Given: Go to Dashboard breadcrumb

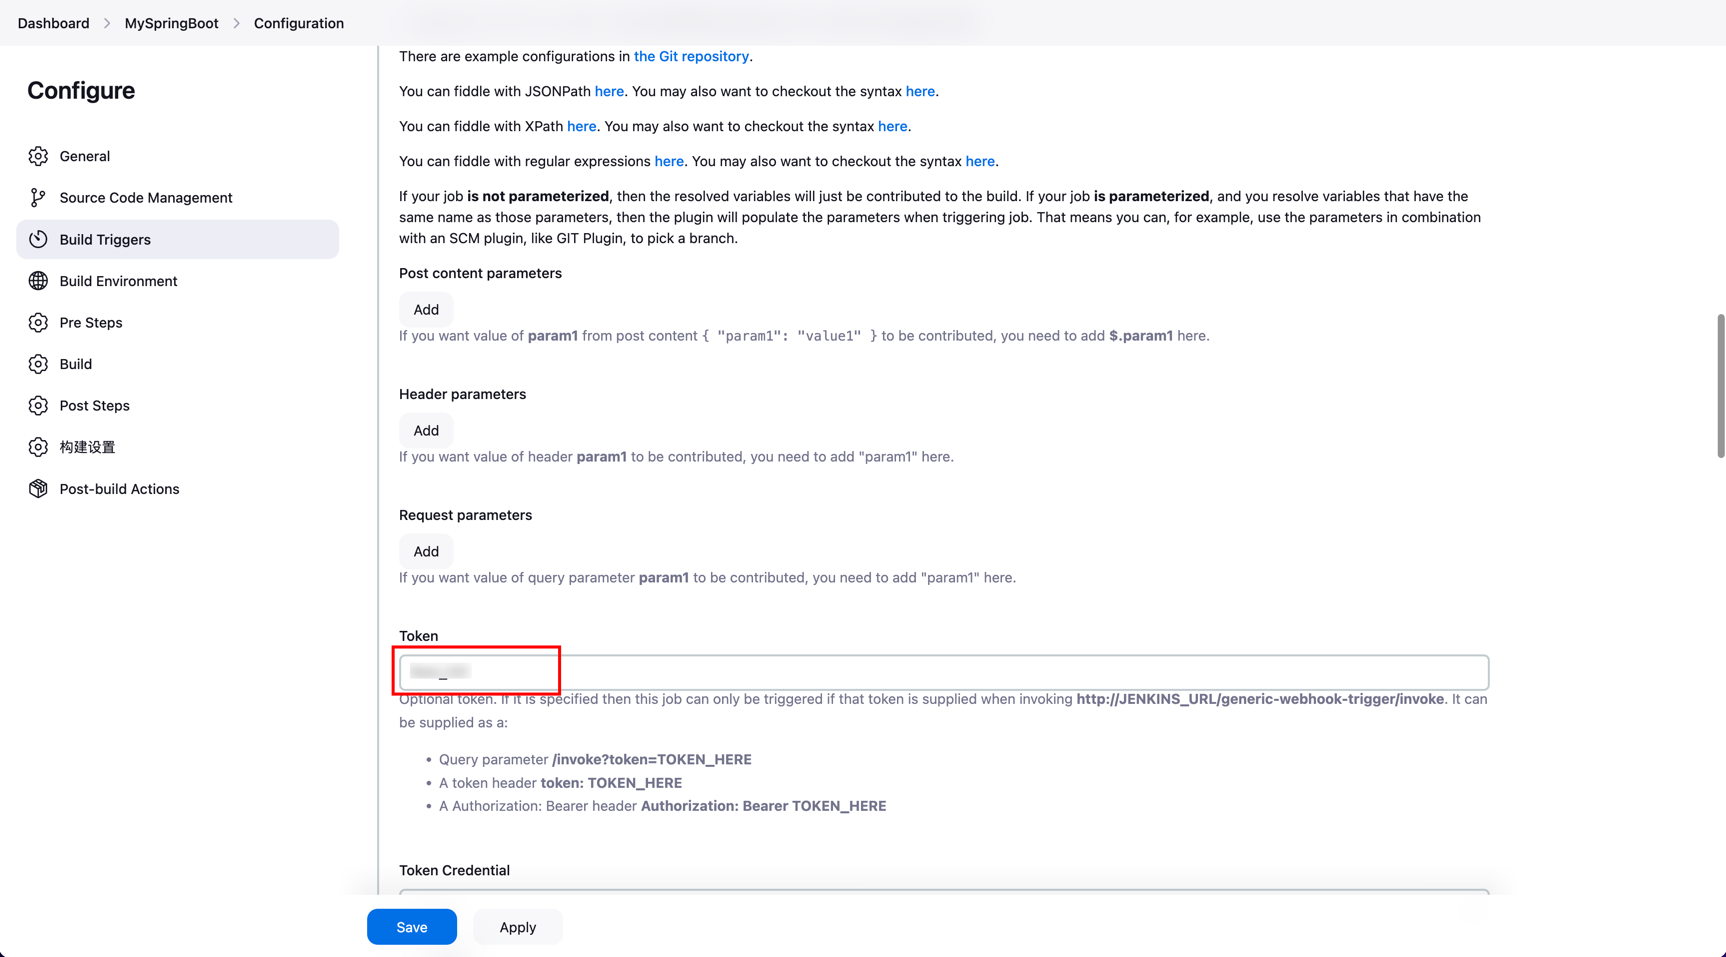Looking at the screenshot, I should tap(53, 23).
